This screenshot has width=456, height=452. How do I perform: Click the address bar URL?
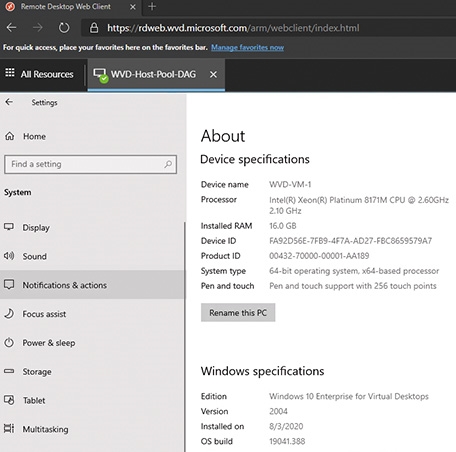point(233,28)
